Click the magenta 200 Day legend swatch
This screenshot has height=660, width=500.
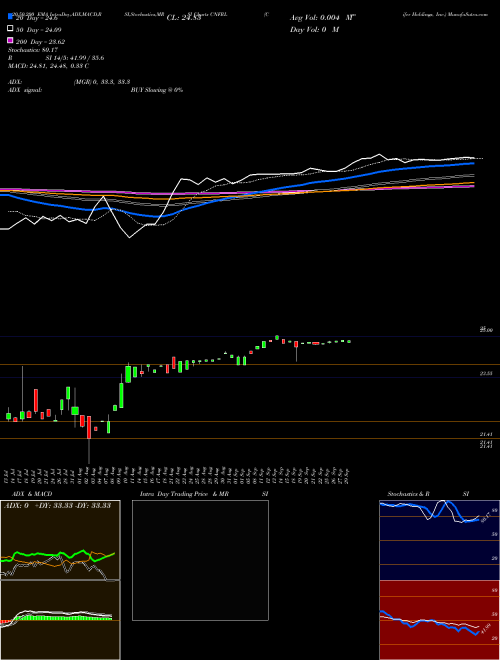[11, 40]
